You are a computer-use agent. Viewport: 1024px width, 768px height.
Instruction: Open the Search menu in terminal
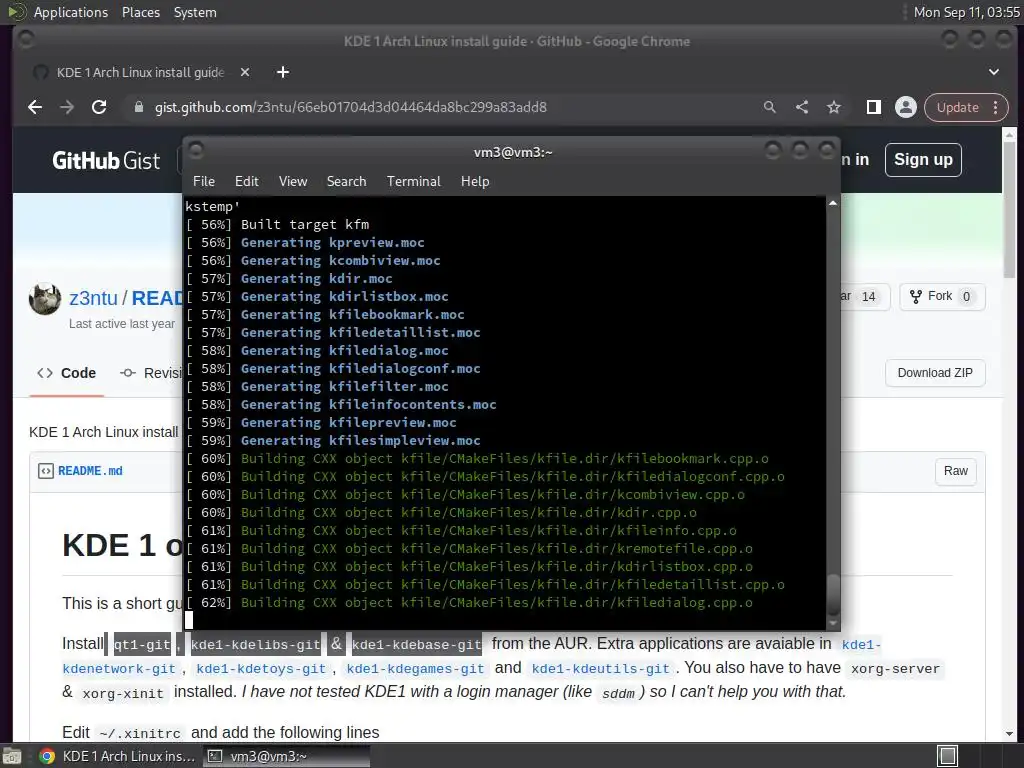click(x=346, y=182)
